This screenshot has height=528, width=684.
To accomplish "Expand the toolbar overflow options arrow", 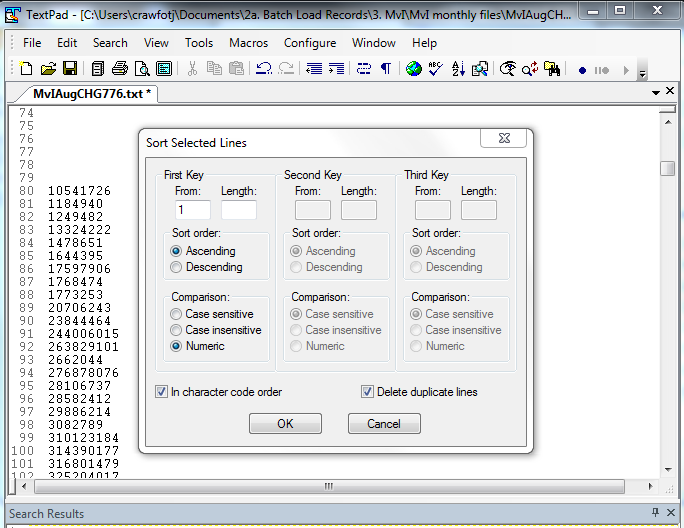I will 642,72.
